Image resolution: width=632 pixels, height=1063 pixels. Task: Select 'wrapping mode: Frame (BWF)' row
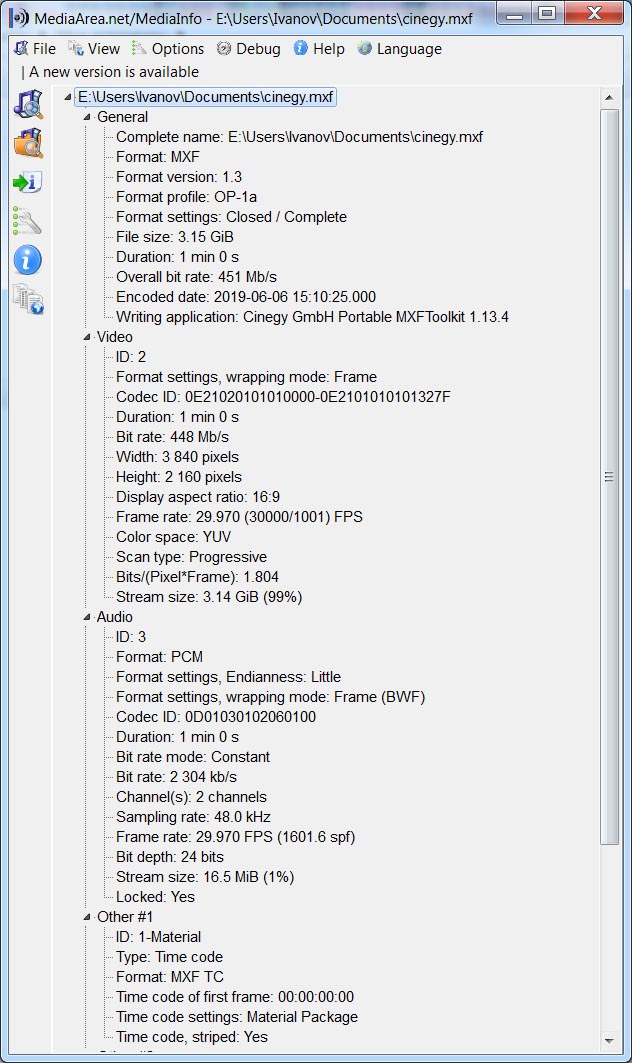(271, 697)
